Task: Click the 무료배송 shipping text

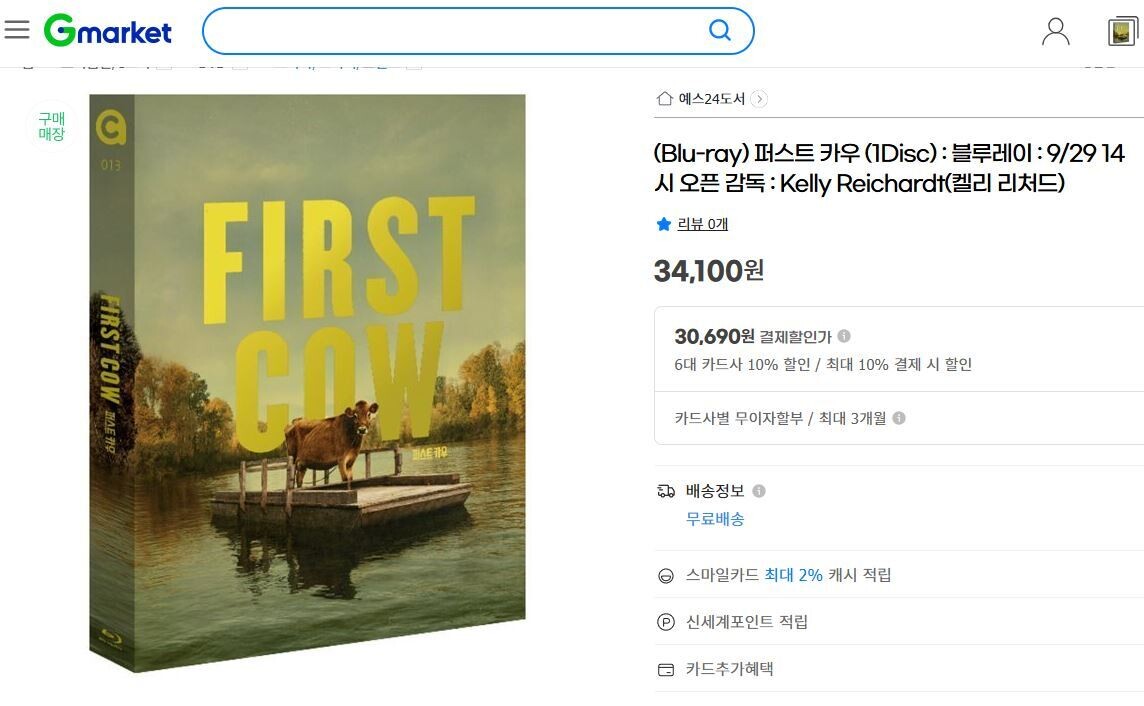Action: pos(715,519)
